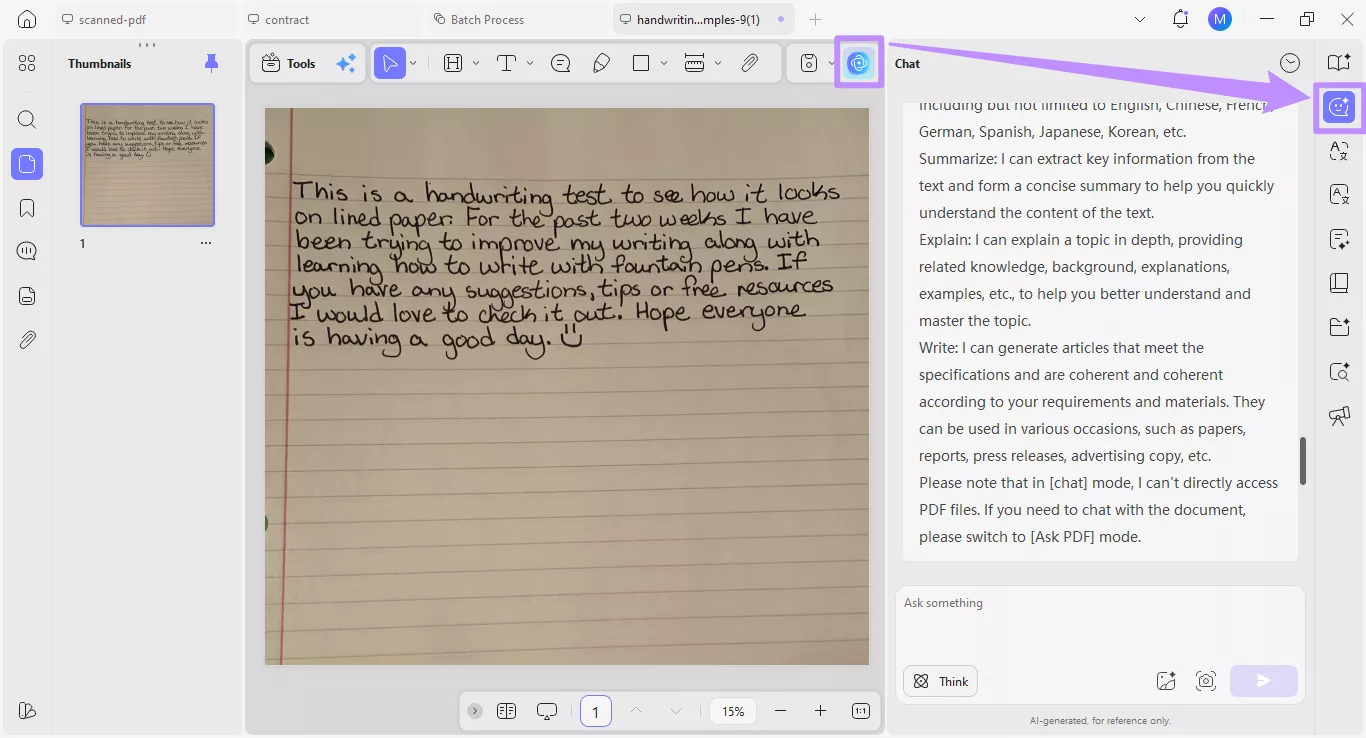Open the four-circle grid icon in left sidebar
The height and width of the screenshot is (738, 1366).
click(27, 63)
